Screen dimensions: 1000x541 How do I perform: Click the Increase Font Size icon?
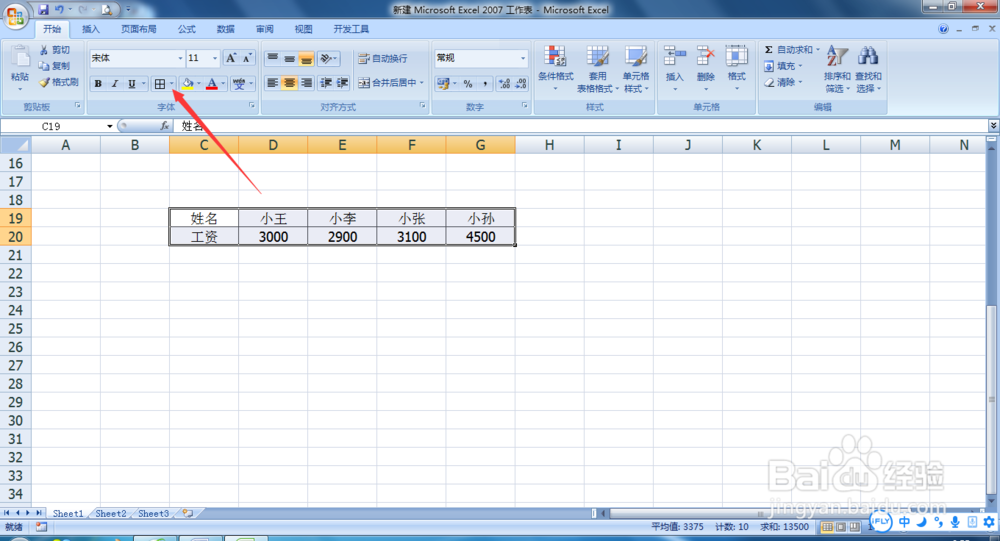(x=232, y=58)
